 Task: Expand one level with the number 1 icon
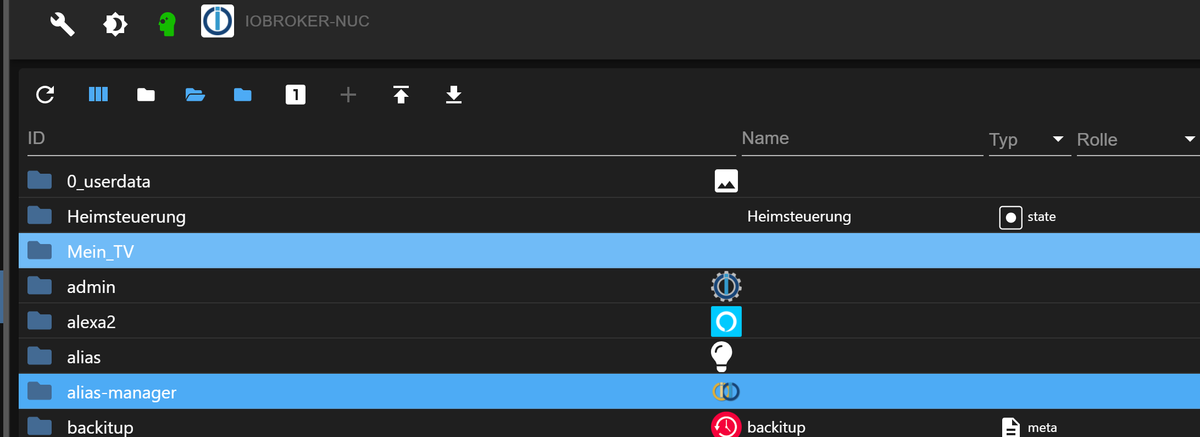295,95
